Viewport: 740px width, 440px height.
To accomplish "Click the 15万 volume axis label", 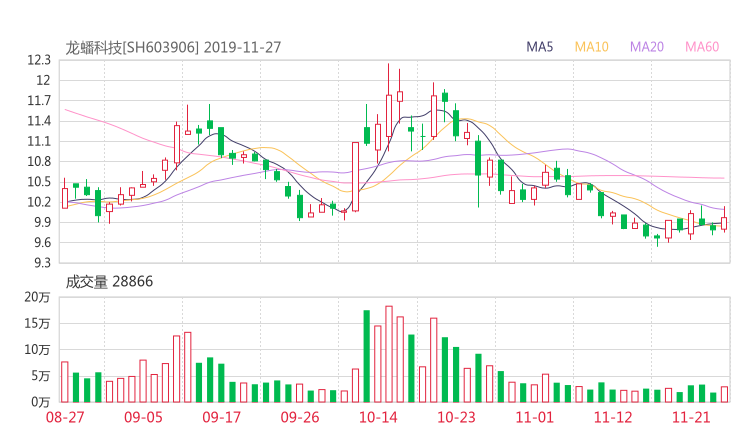I will point(37,324).
